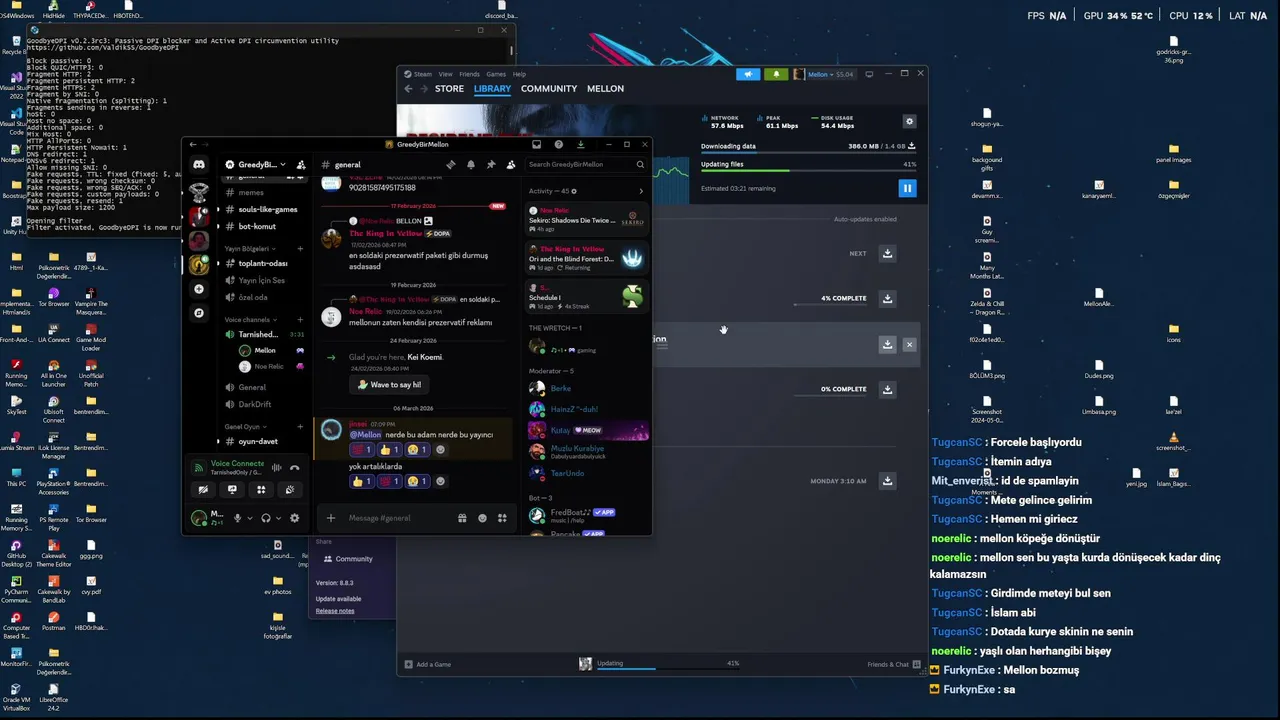Switch to STORE tab in Steam
The height and width of the screenshot is (720, 1280).
tap(449, 89)
